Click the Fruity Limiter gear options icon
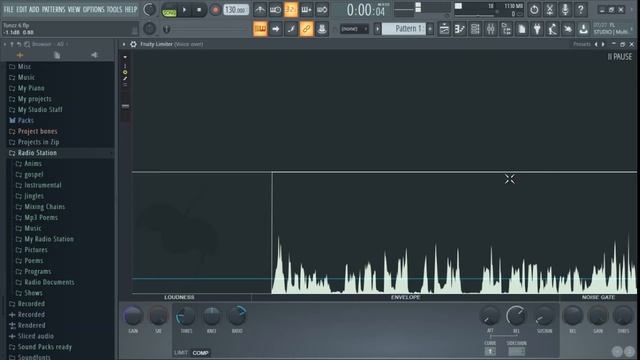This screenshot has height=360, width=640. [133, 44]
